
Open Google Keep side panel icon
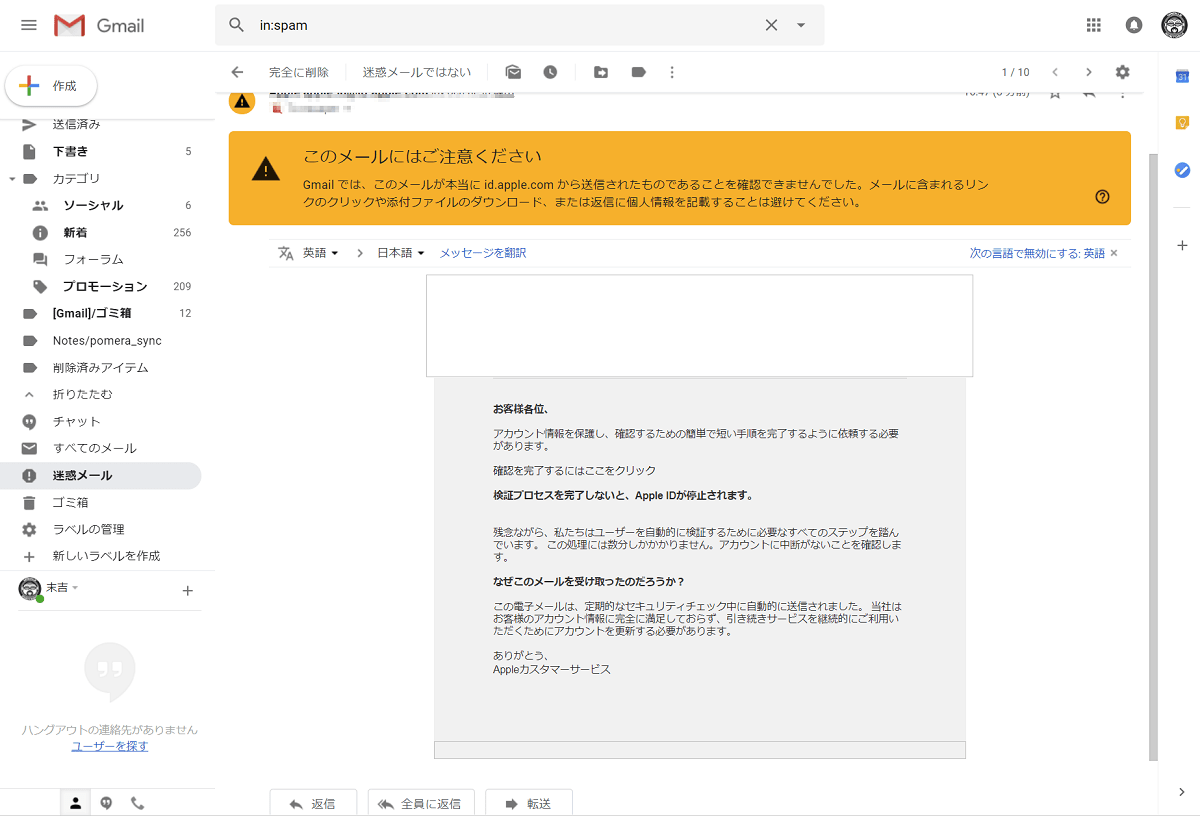(1181, 123)
